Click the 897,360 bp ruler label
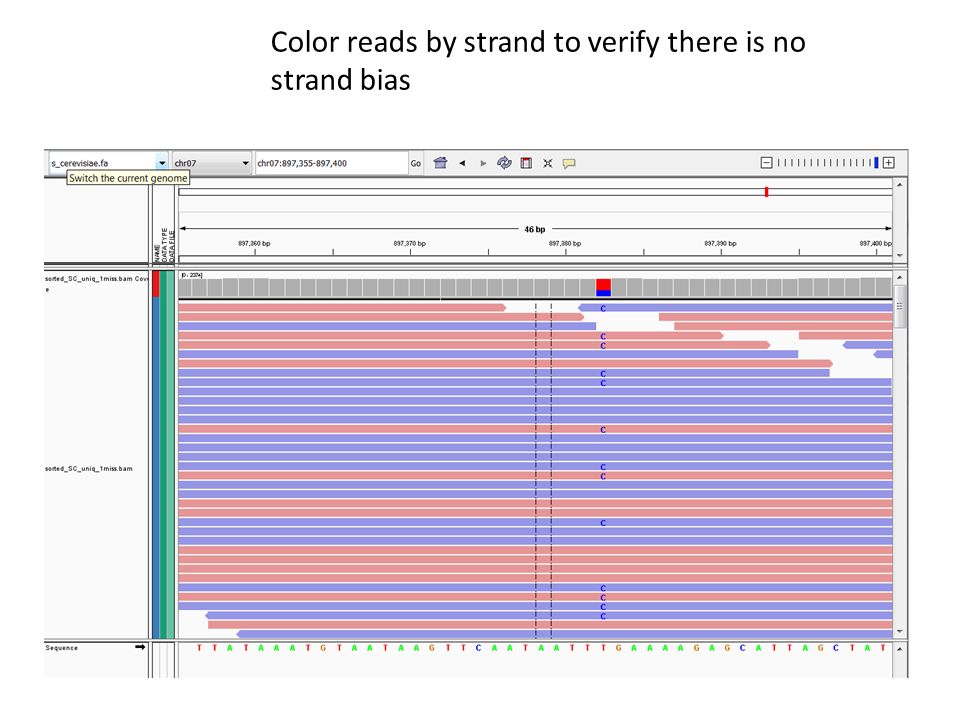 tap(254, 244)
